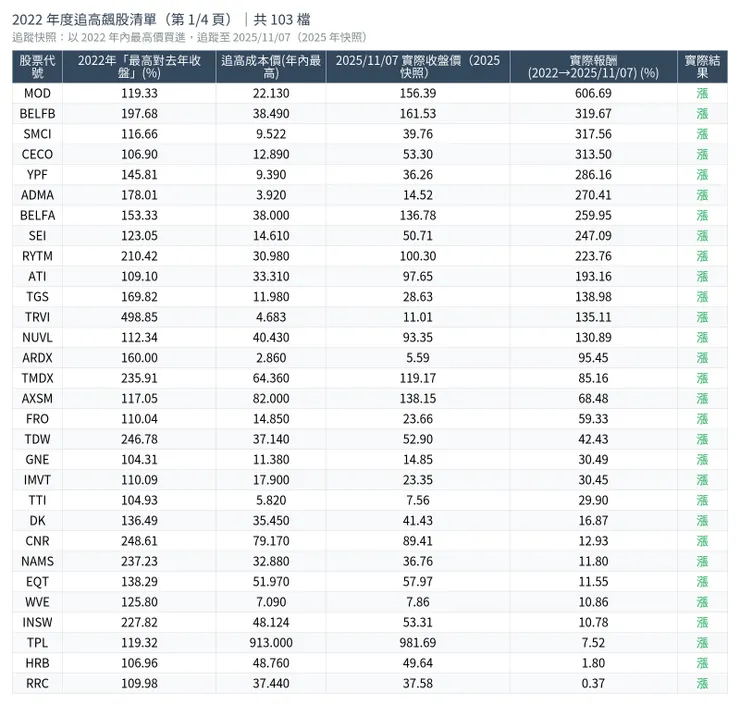
Task: Select the AXSM ticker cell
Action: tap(37, 398)
